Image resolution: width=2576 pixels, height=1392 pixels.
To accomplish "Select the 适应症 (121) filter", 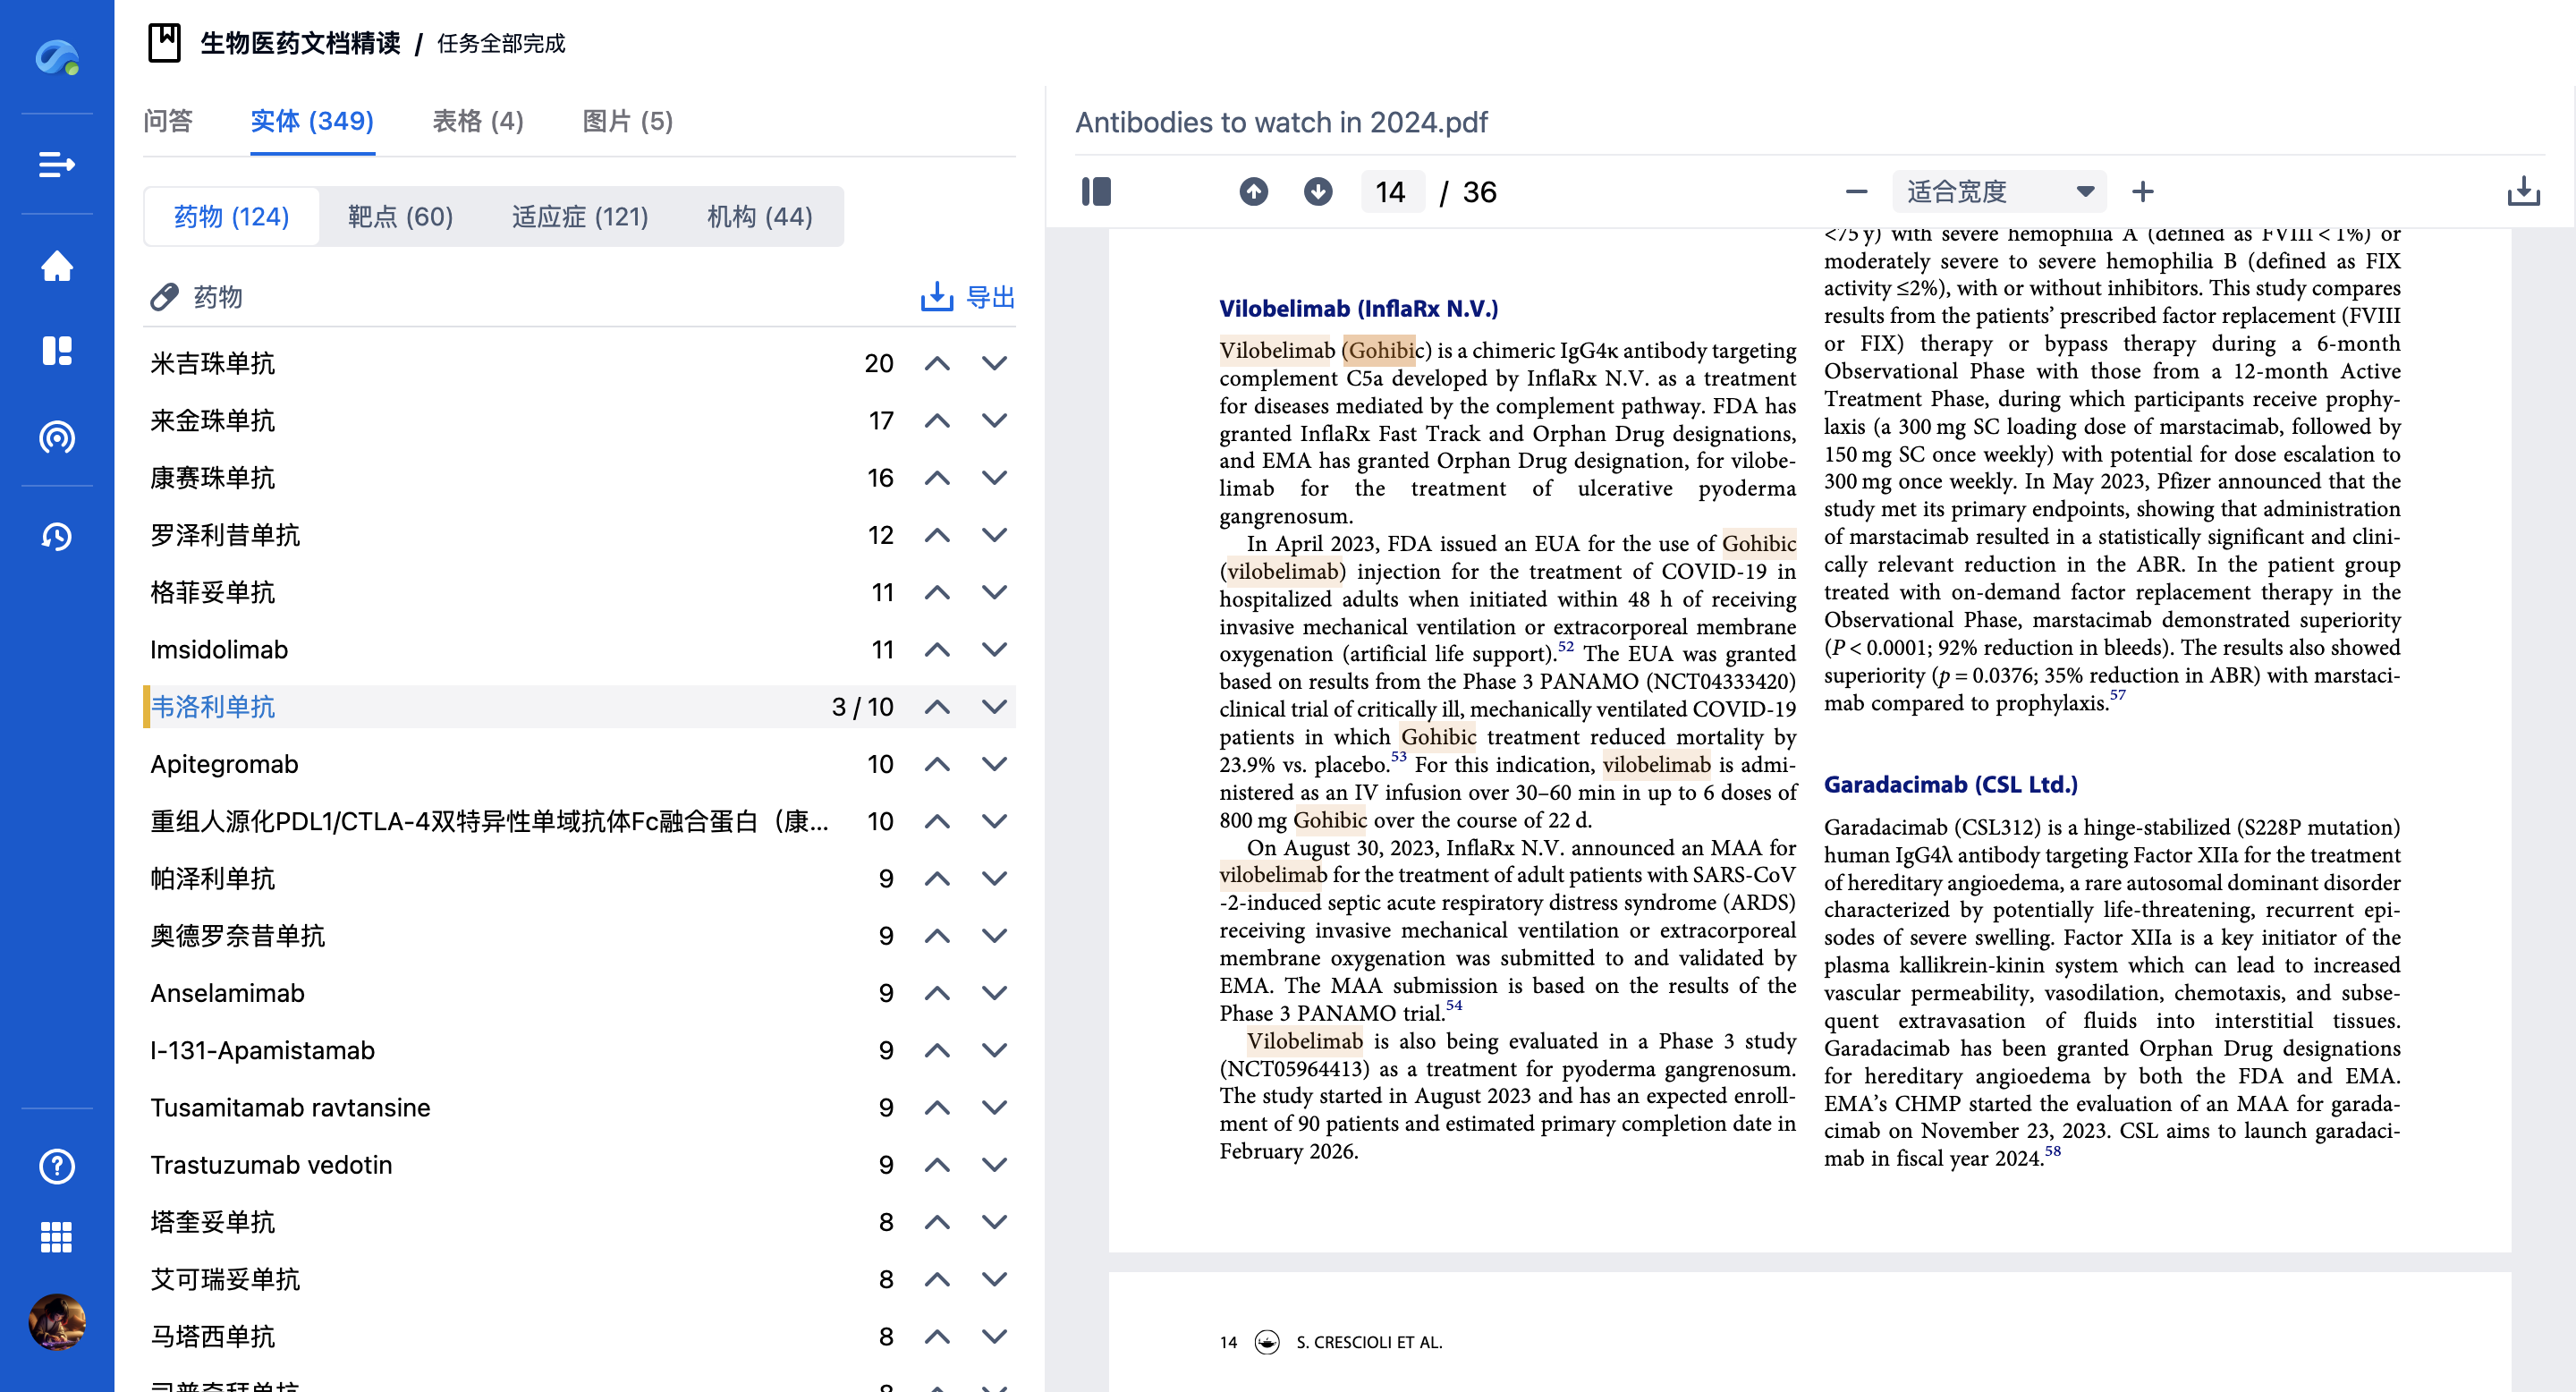I will 580,217.
